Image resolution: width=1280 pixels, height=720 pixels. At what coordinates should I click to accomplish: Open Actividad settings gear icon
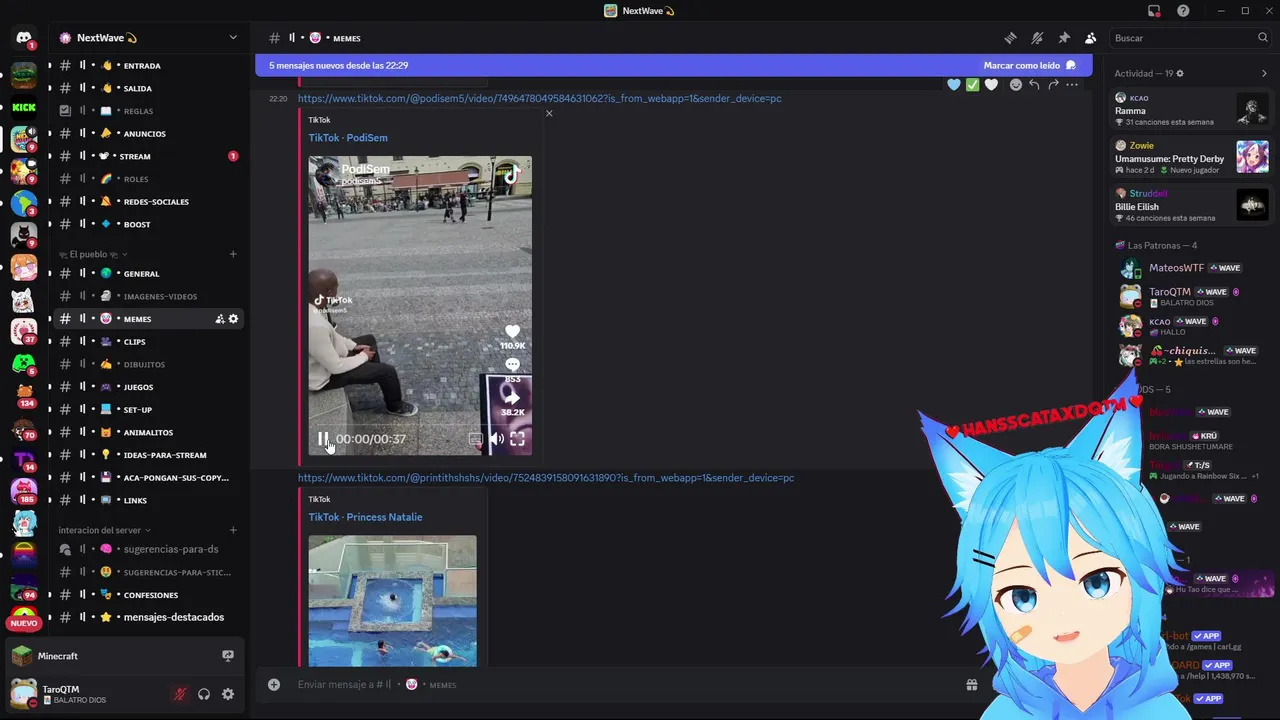(1180, 74)
